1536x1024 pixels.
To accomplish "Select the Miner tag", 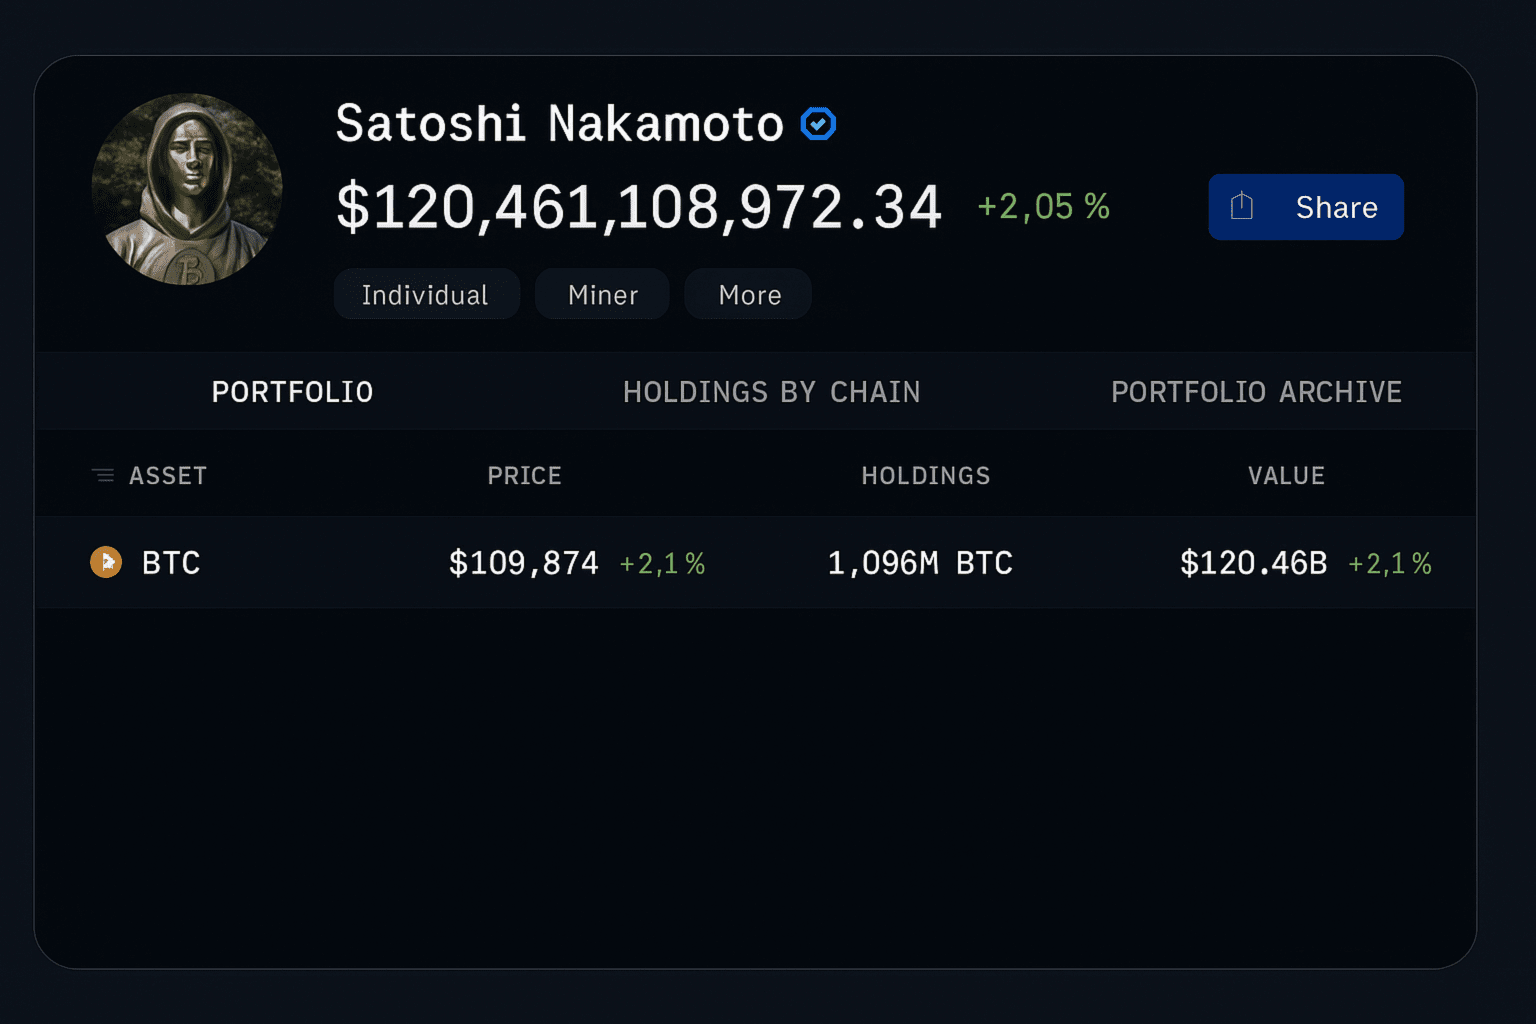I will tap(602, 295).
